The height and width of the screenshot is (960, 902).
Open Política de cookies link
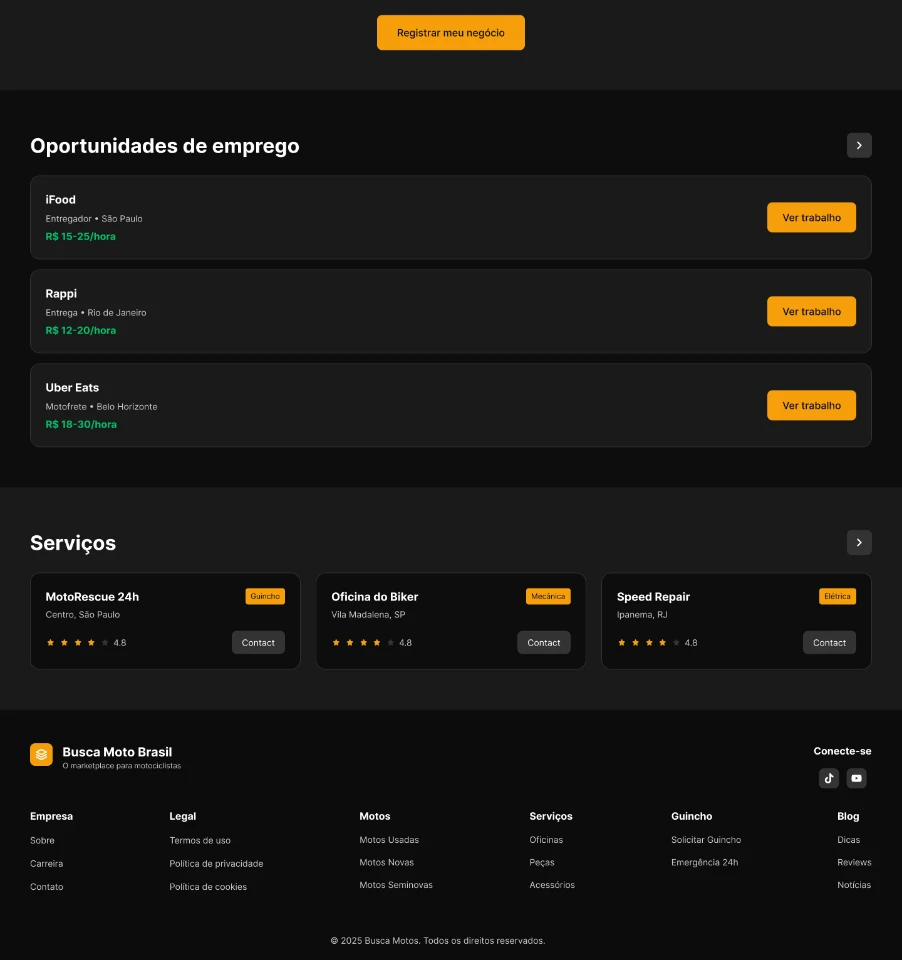click(208, 887)
